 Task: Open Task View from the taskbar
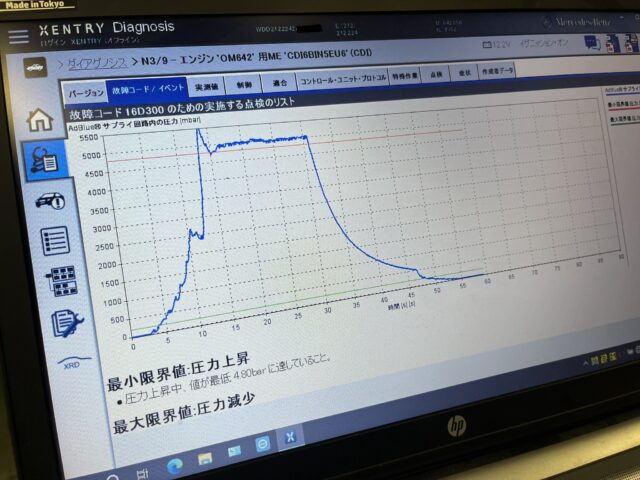pyautogui.click(x=142, y=473)
